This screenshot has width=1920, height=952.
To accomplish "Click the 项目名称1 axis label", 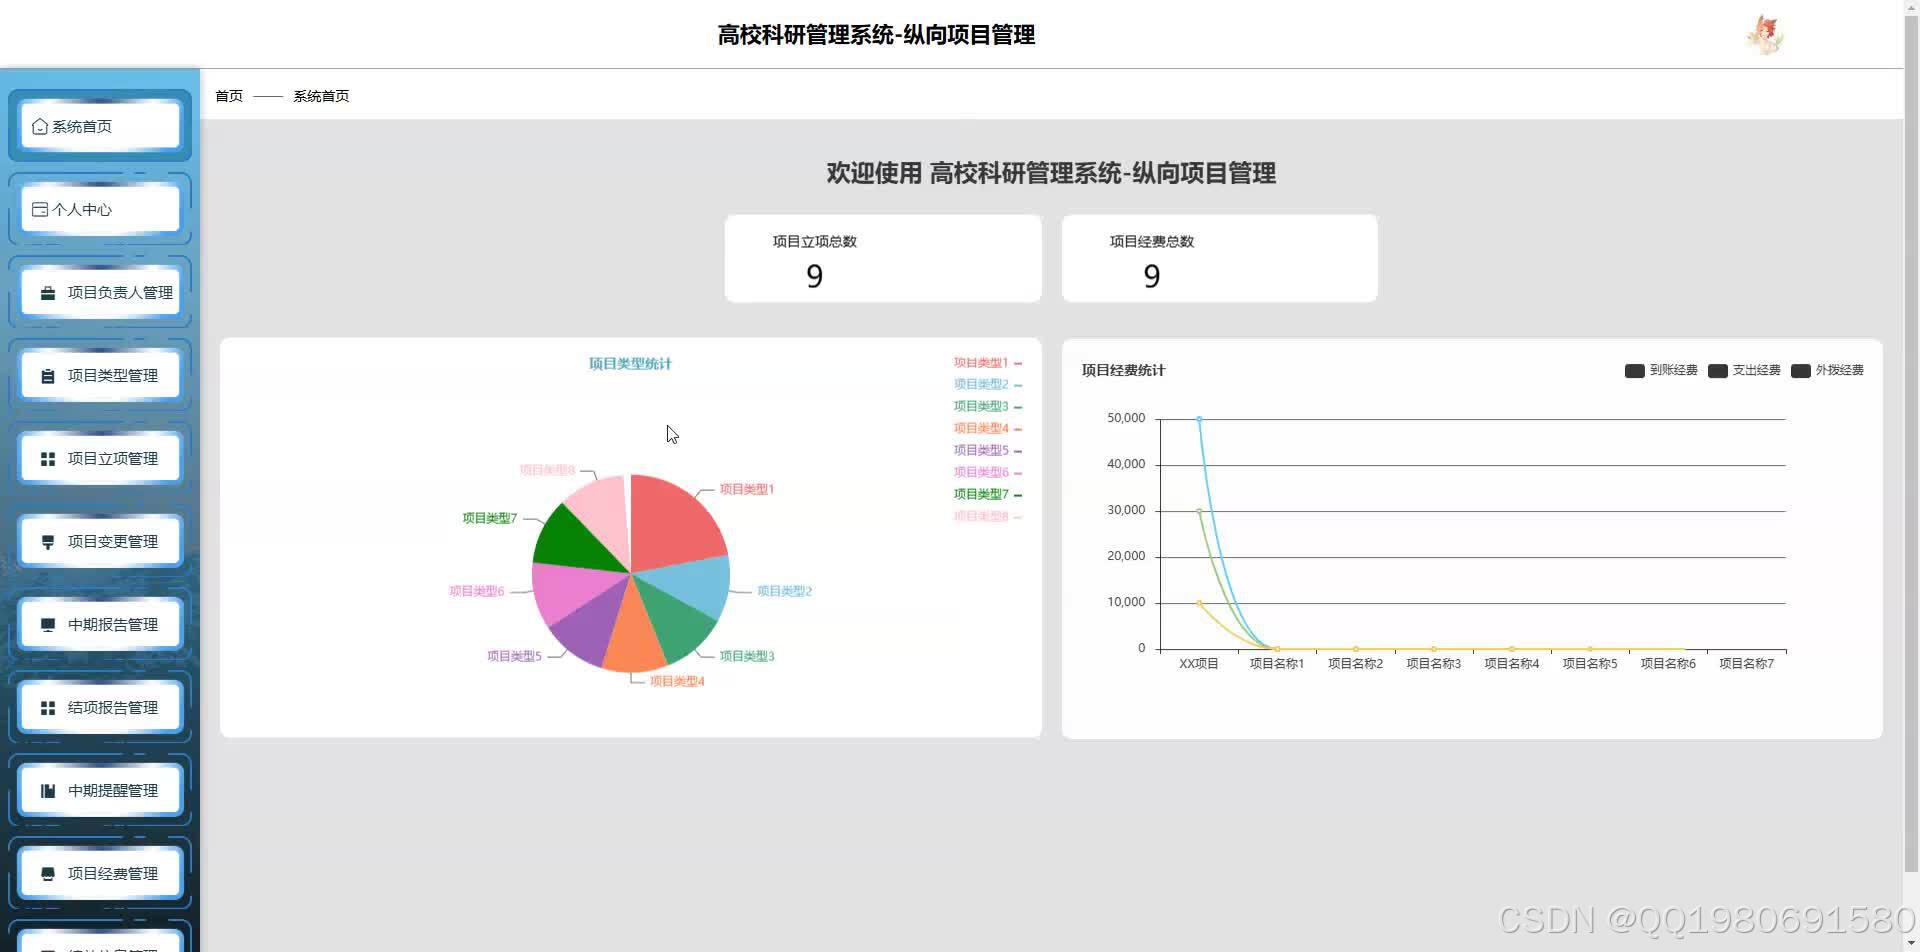I will [1277, 664].
